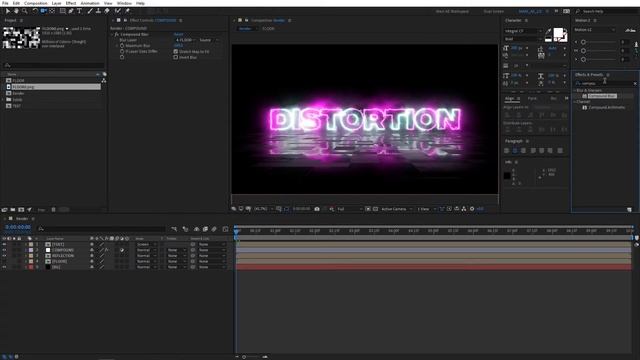Select the Pen tool
This screenshot has height=360, width=640.
pyautogui.click(x=71, y=11)
